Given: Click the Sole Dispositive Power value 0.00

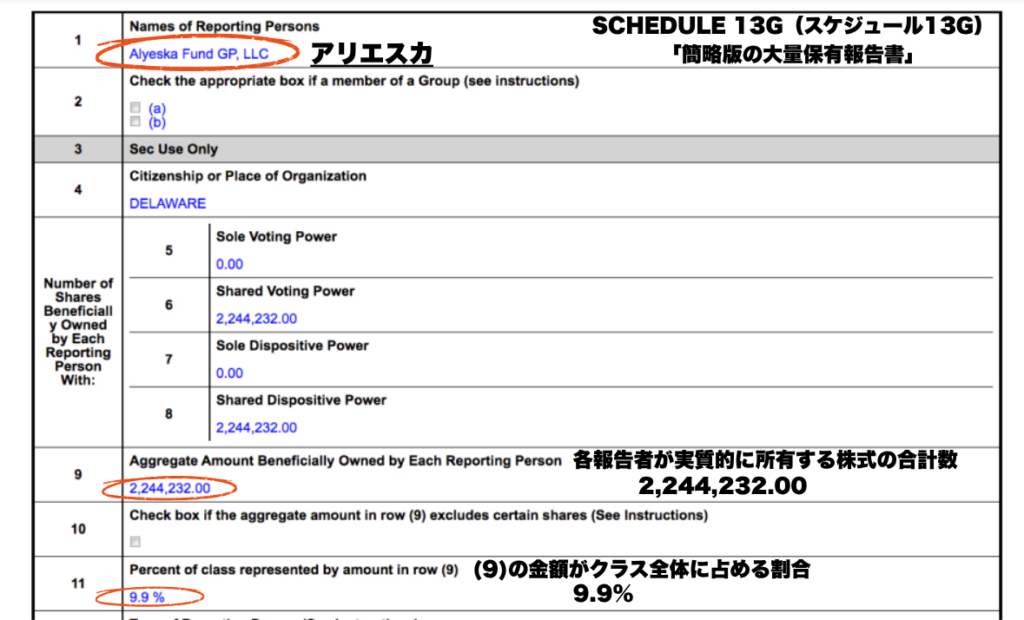Looking at the screenshot, I should pyautogui.click(x=229, y=373).
